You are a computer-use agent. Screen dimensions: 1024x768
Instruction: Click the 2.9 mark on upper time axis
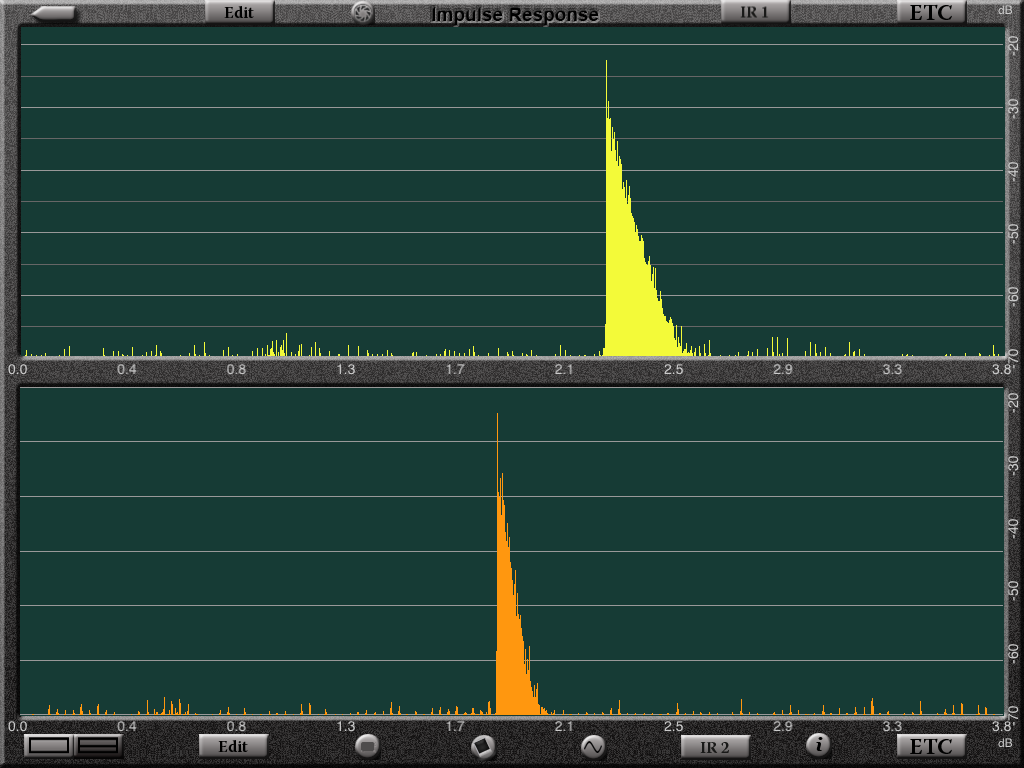[x=782, y=370]
